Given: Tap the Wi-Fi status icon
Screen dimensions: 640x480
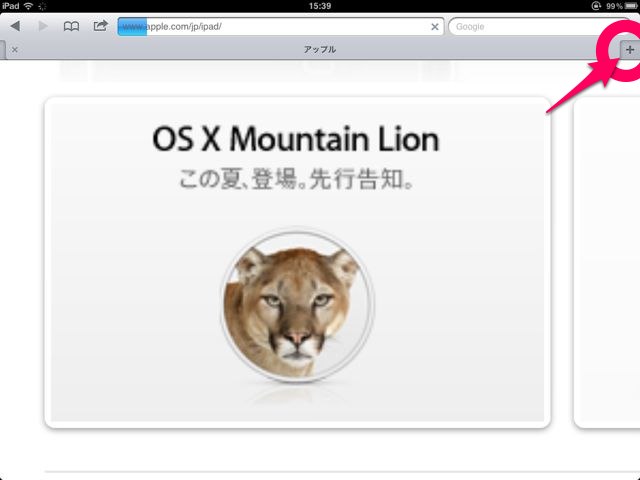Looking at the screenshot, I should [28, 6].
